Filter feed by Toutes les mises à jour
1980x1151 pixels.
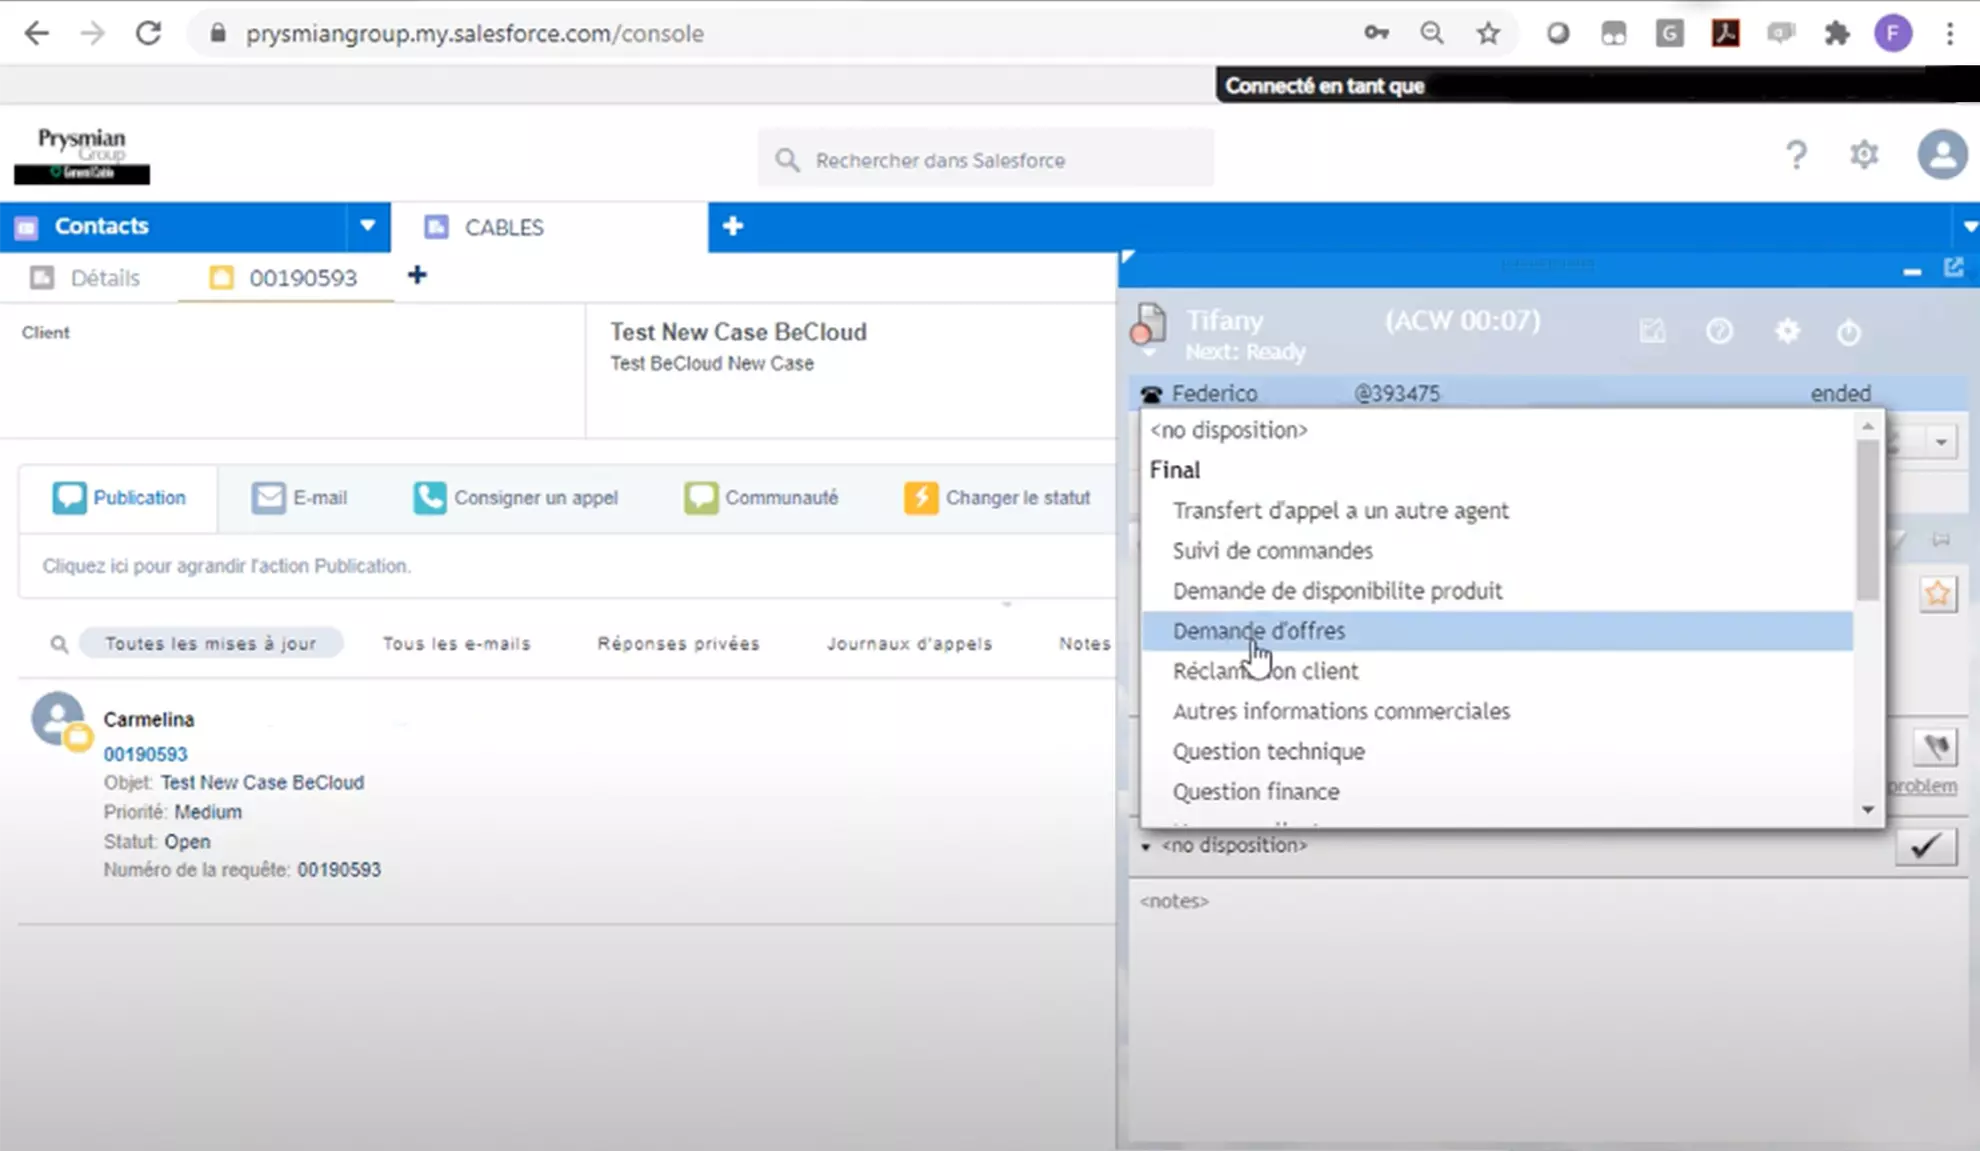click(x=211, y=643)
